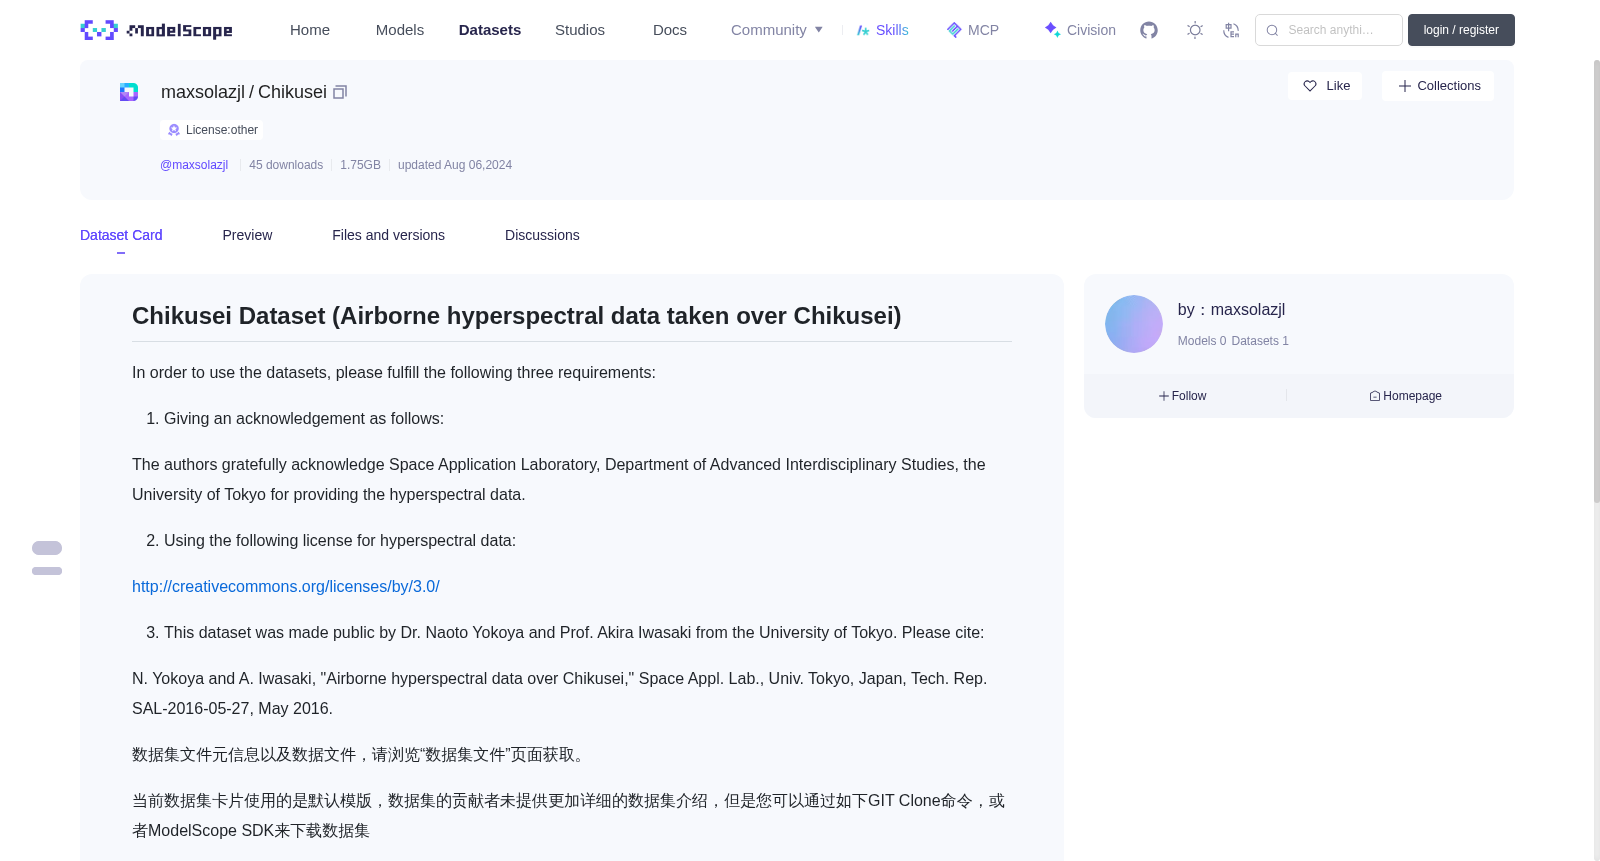Click the page vertical scrollbar thumb

click(1596, 280)
